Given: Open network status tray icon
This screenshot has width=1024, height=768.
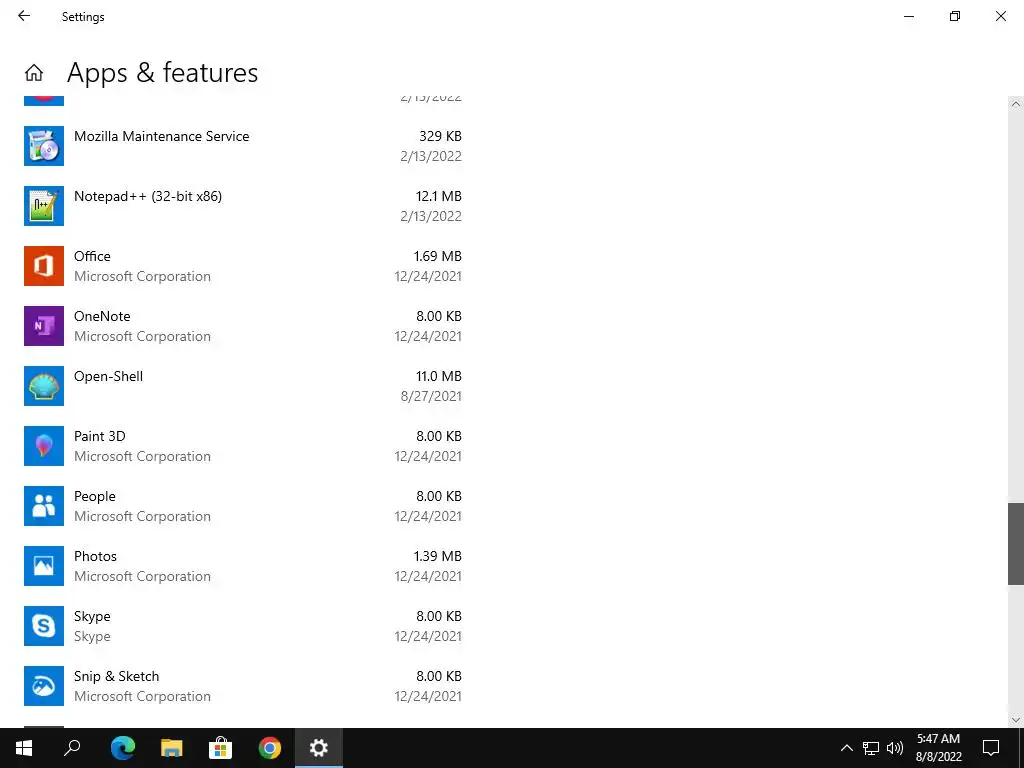Looking at the screenshot, I should coord(871,748).
